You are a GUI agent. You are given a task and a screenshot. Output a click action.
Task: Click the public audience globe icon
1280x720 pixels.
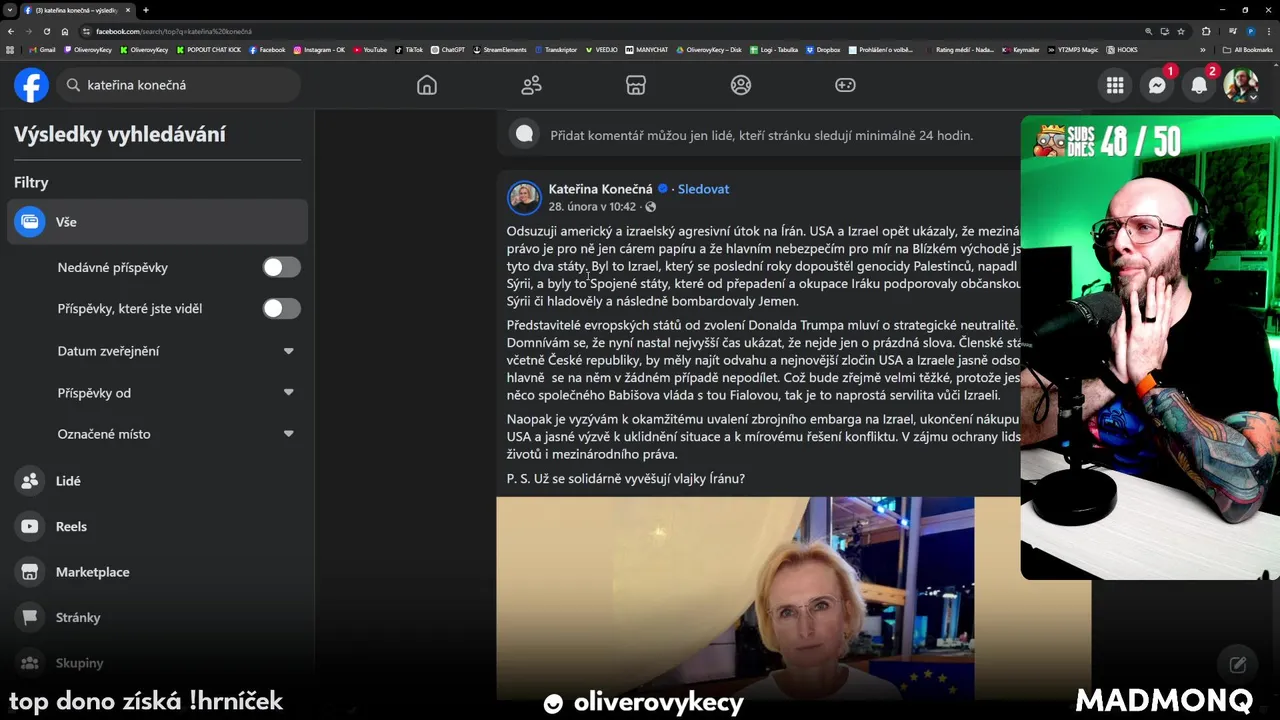(x=651, y=207)
